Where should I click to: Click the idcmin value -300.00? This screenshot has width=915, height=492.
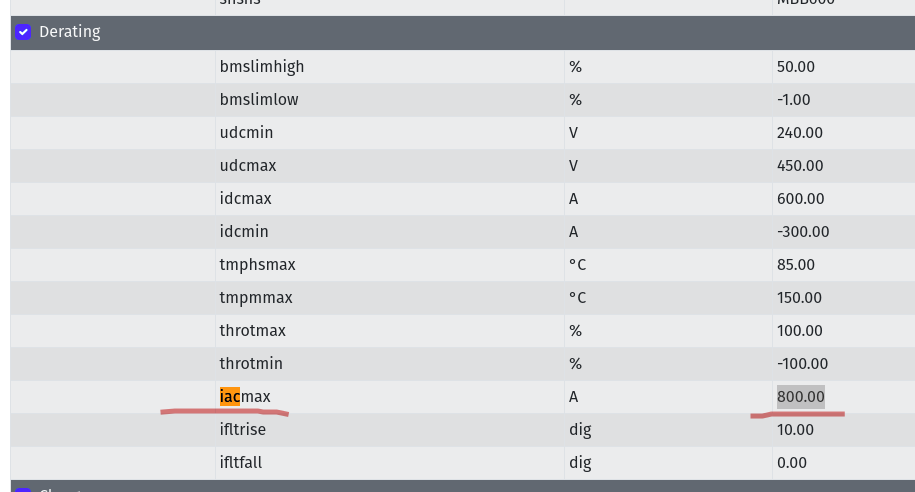click(x=802, y=232)
